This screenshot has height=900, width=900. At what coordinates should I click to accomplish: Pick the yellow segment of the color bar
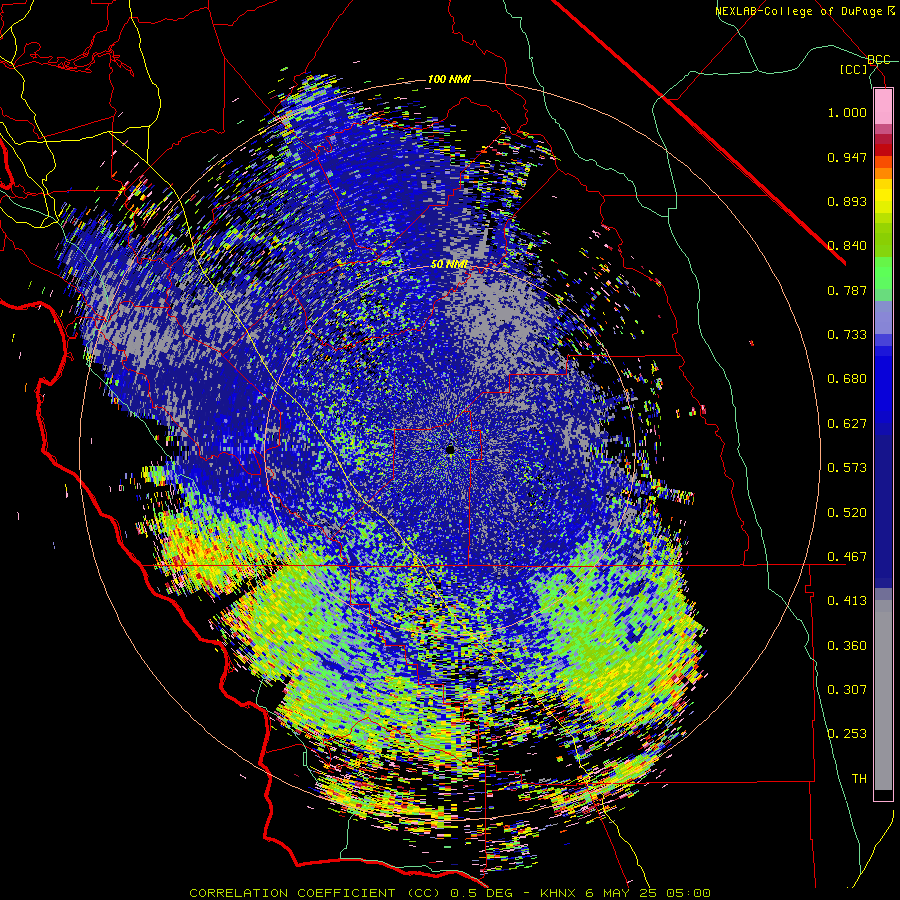(883, 196)
